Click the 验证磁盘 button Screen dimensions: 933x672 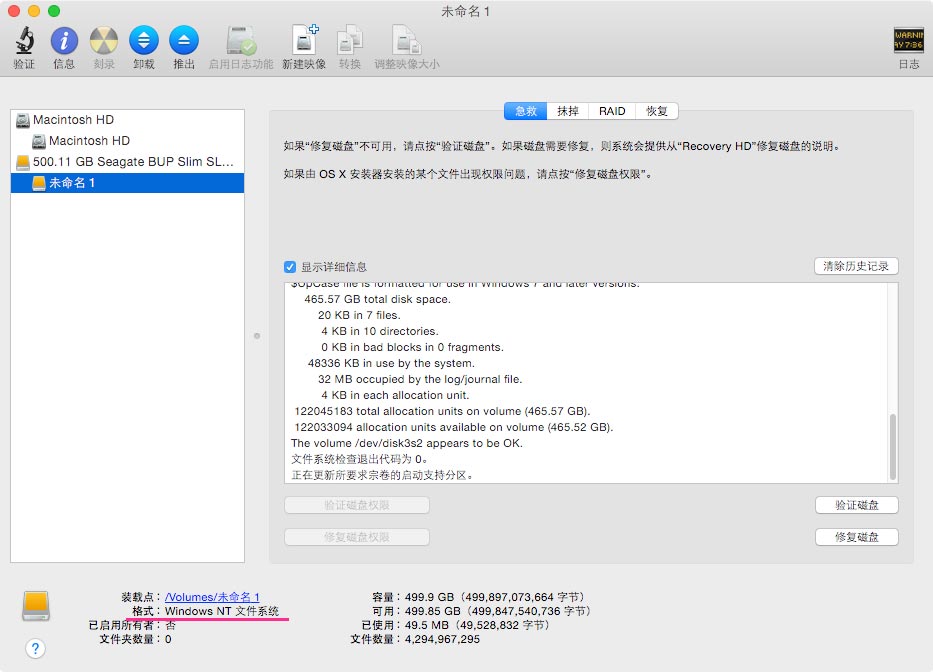[856, 505]
